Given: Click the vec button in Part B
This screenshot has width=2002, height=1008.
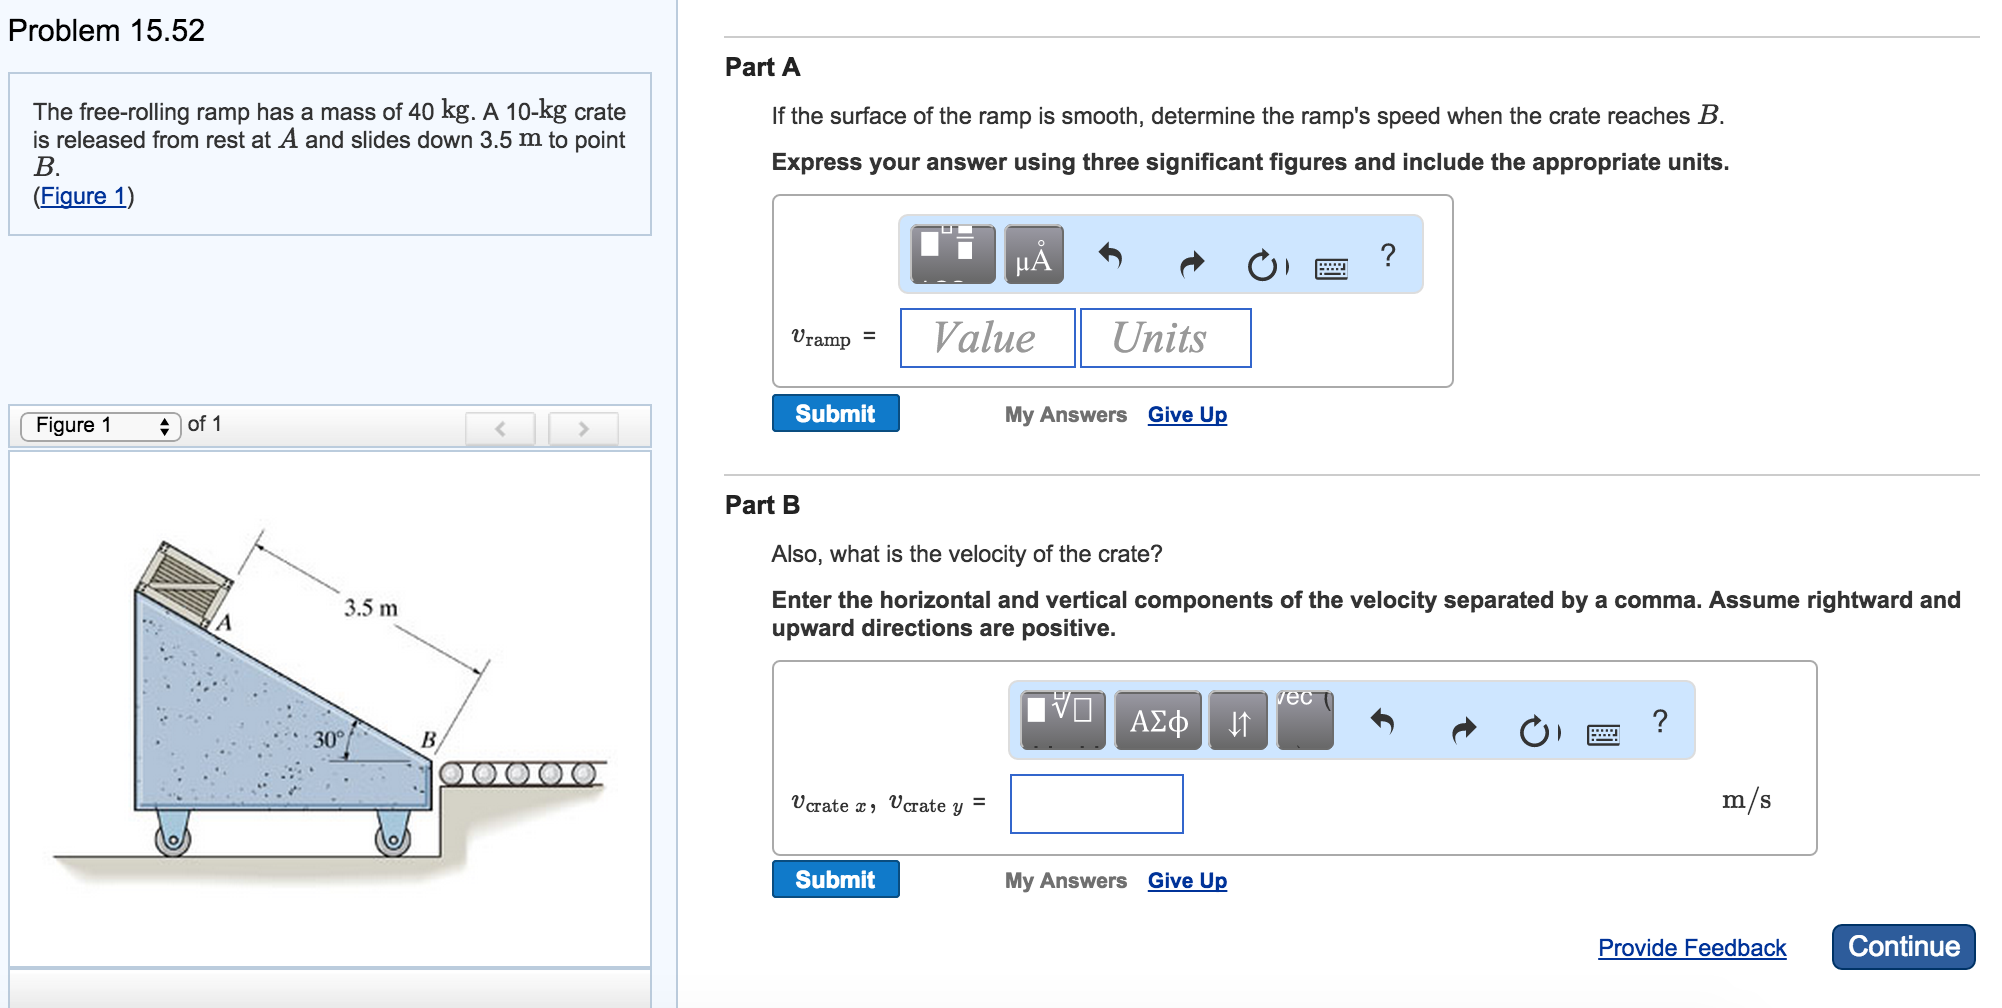Looking at the screenshot, I should click(x=1304, y=718).
